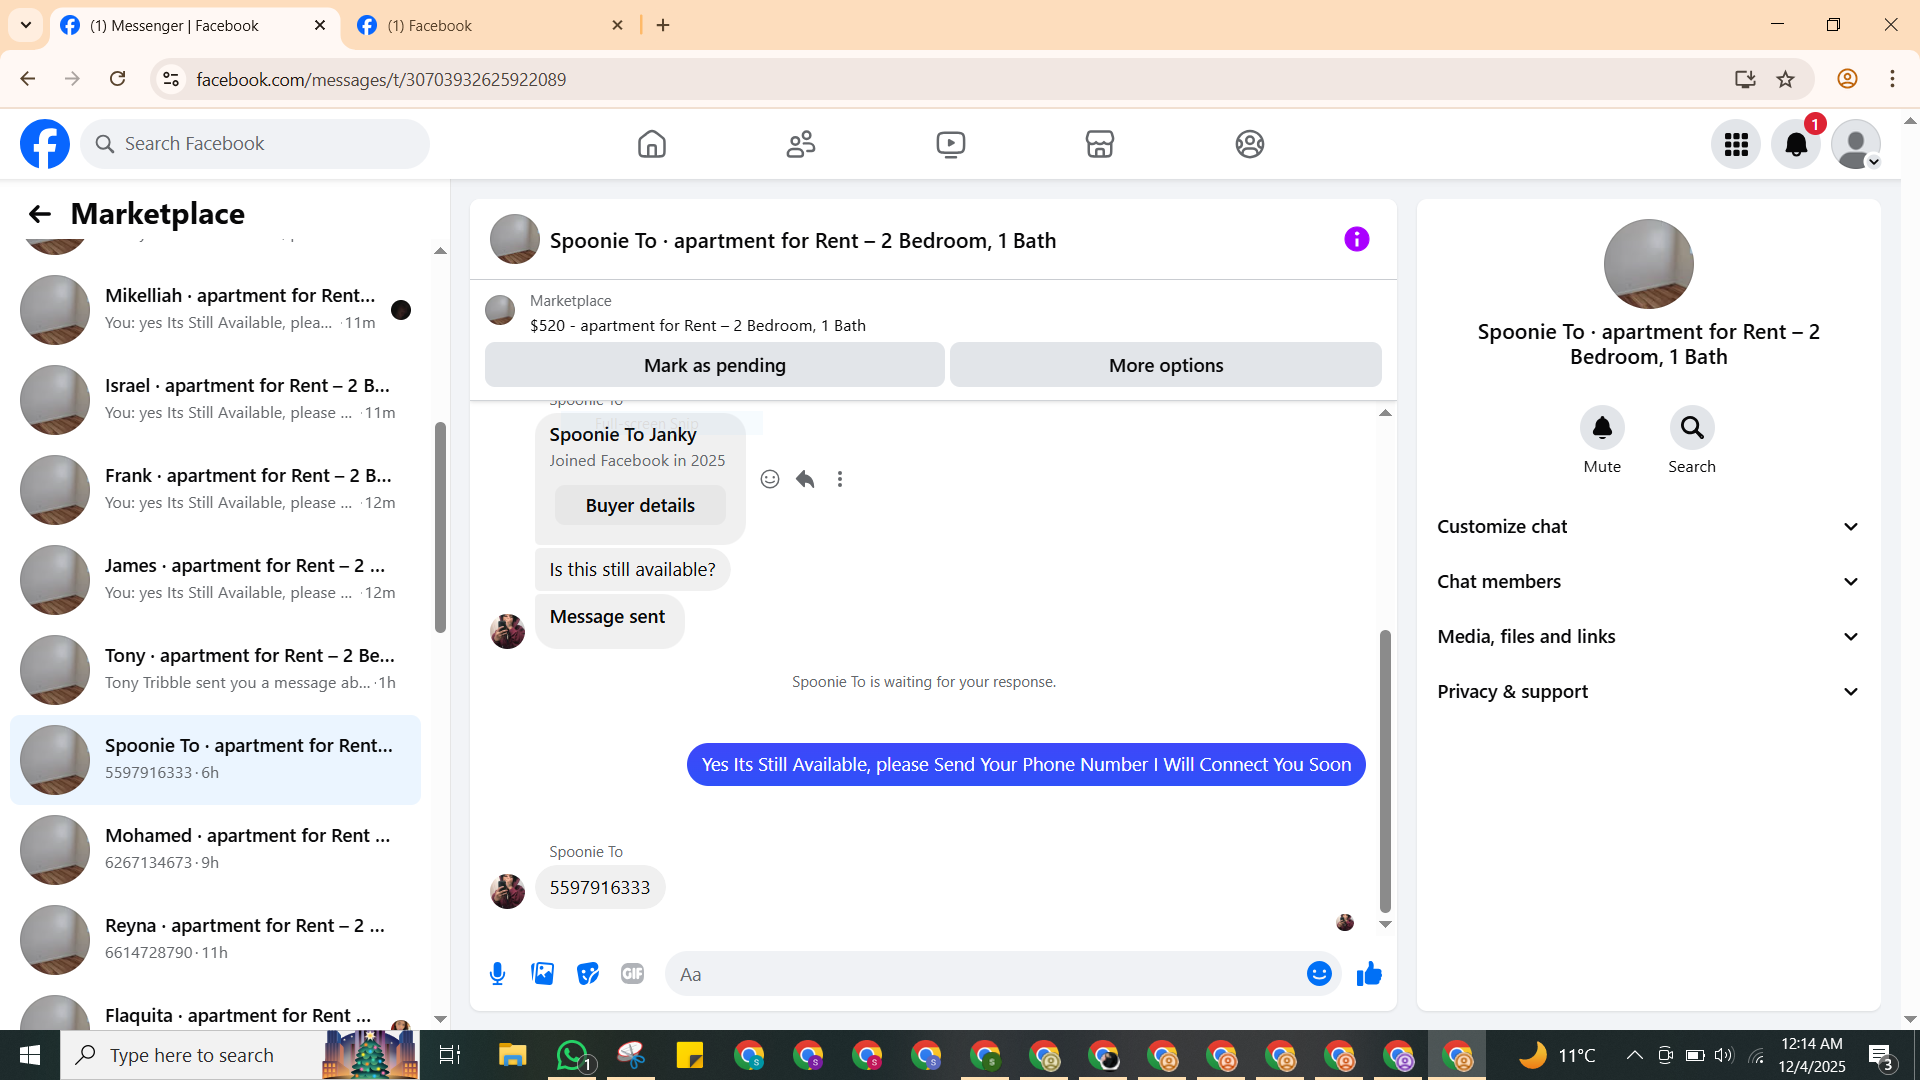Open WhatsApp from the taskbar

click(x=572, y=1055)
